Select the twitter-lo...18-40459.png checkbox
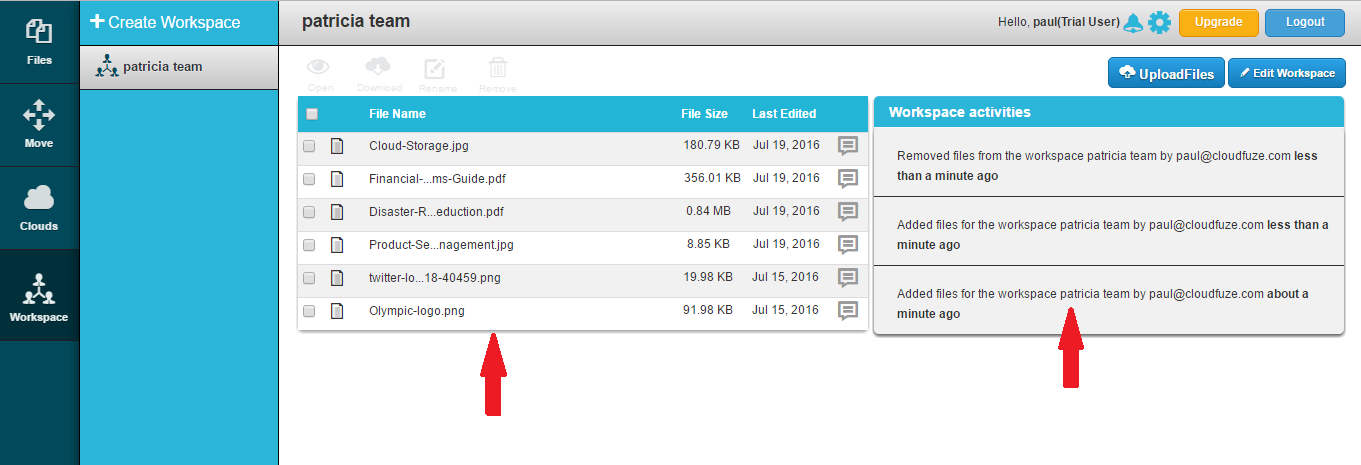 [309, 278]
